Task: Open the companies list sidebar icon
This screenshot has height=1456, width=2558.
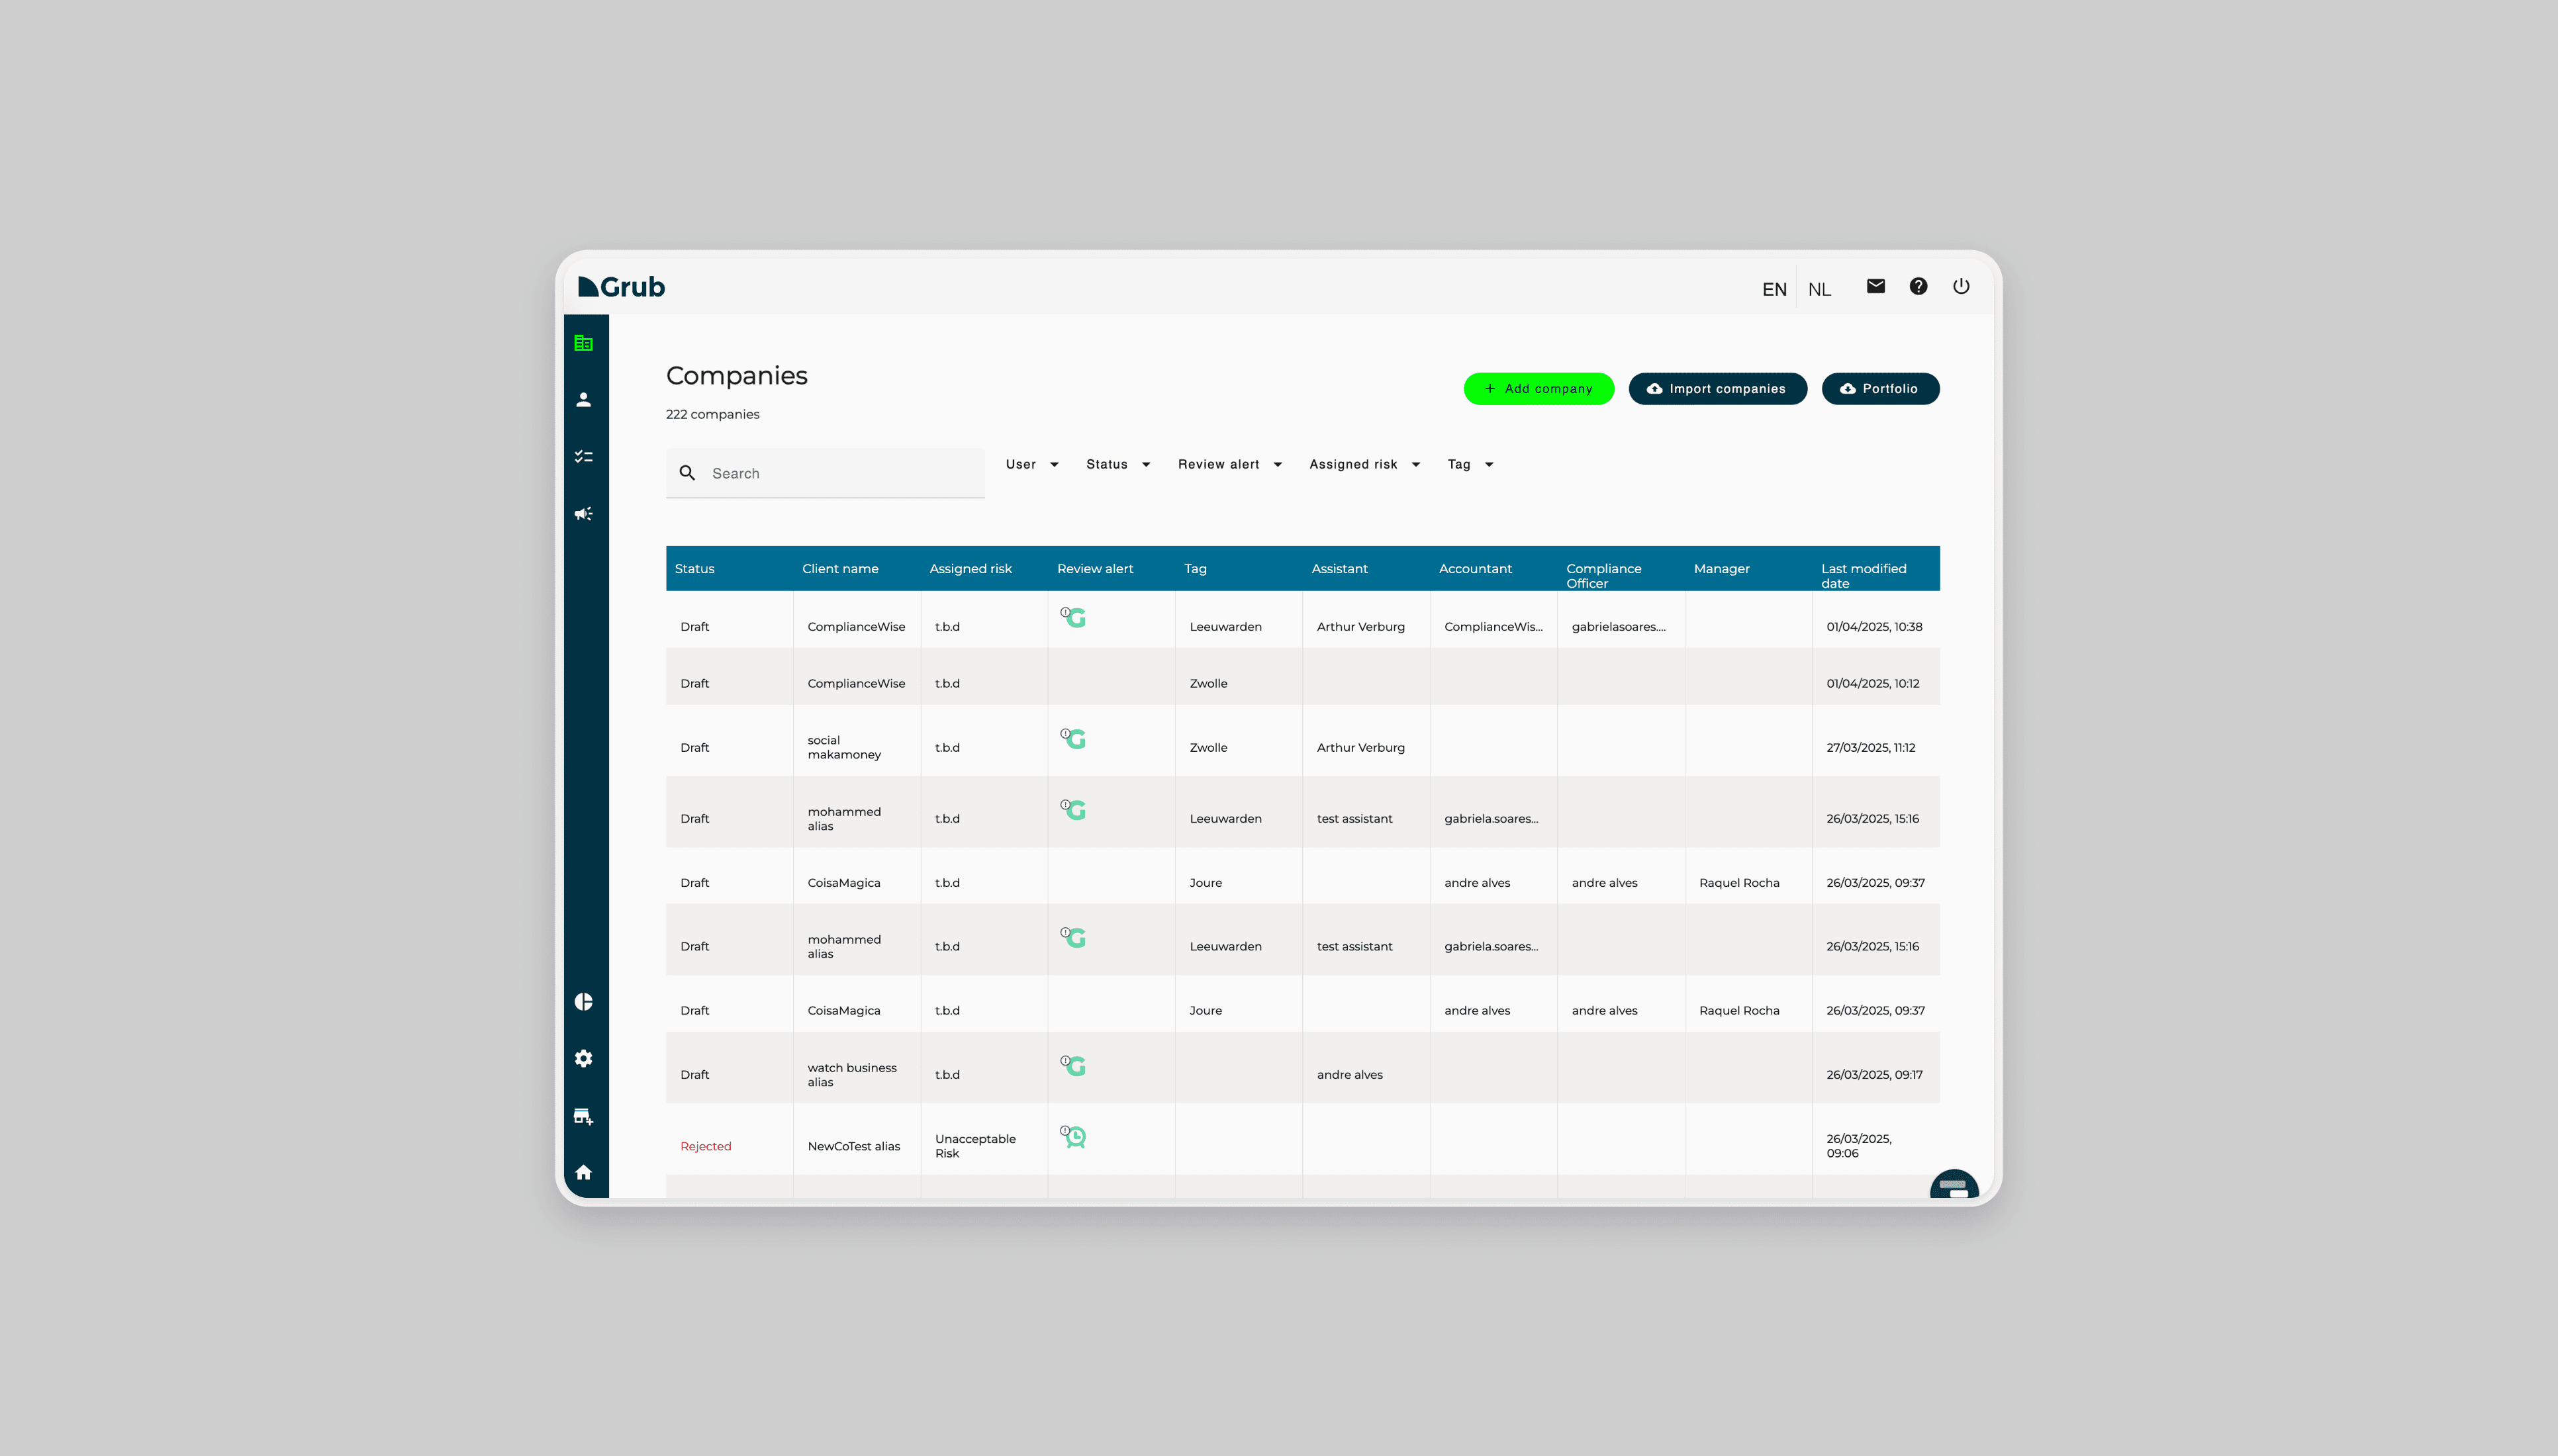Action: click(x=584, y=343)
